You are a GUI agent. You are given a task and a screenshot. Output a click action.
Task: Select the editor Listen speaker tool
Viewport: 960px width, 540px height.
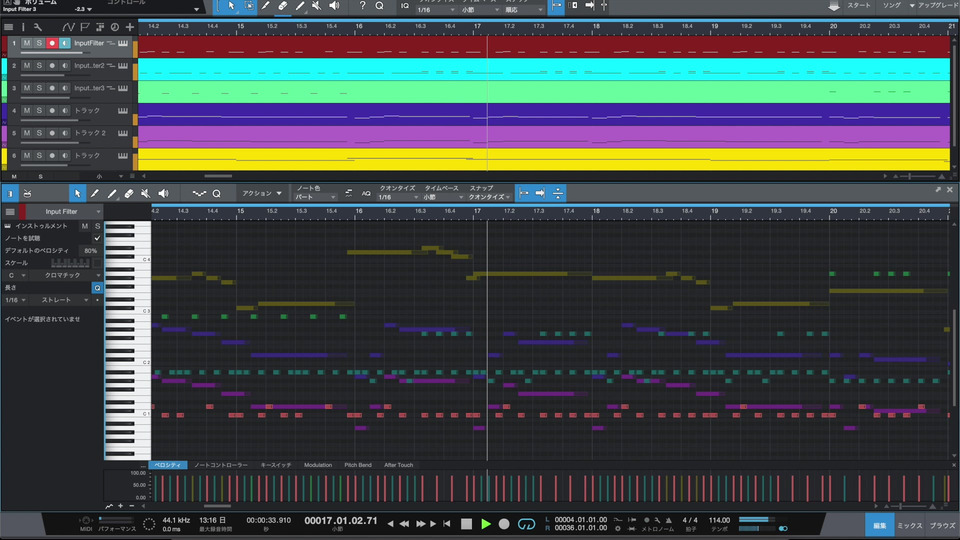tap(163, 193)
